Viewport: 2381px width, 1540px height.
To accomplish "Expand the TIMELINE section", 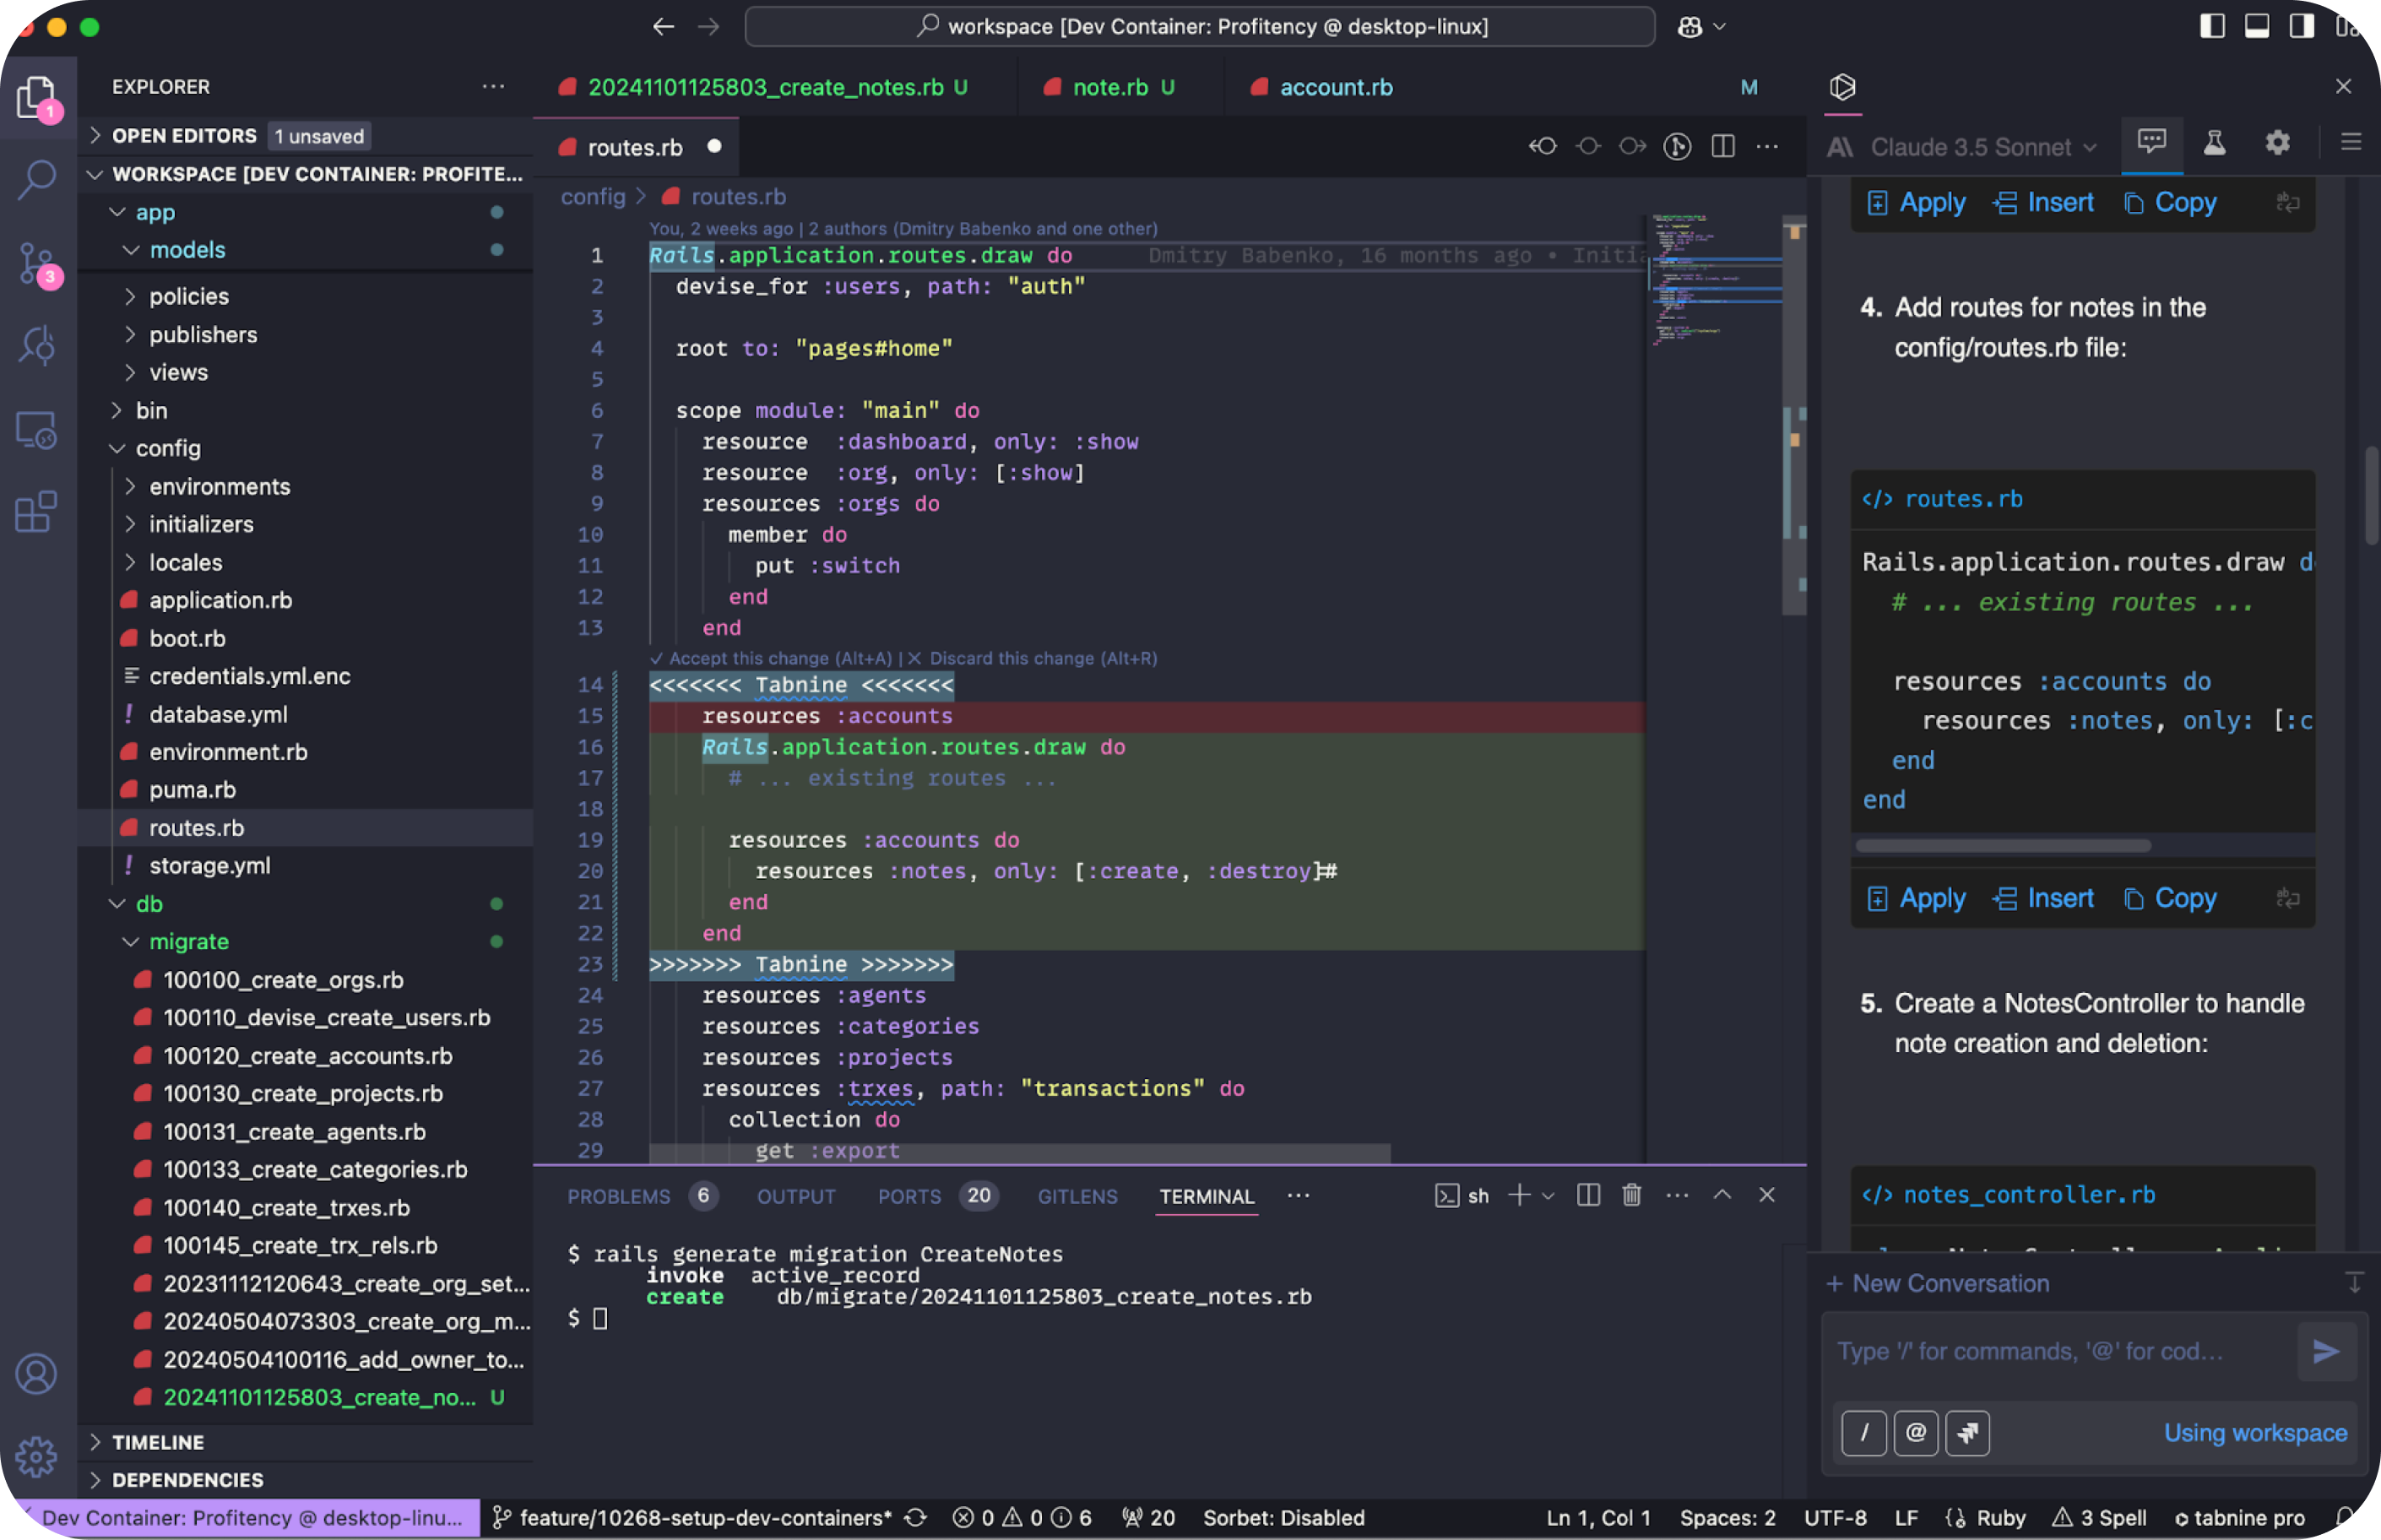I will 157,1442.
